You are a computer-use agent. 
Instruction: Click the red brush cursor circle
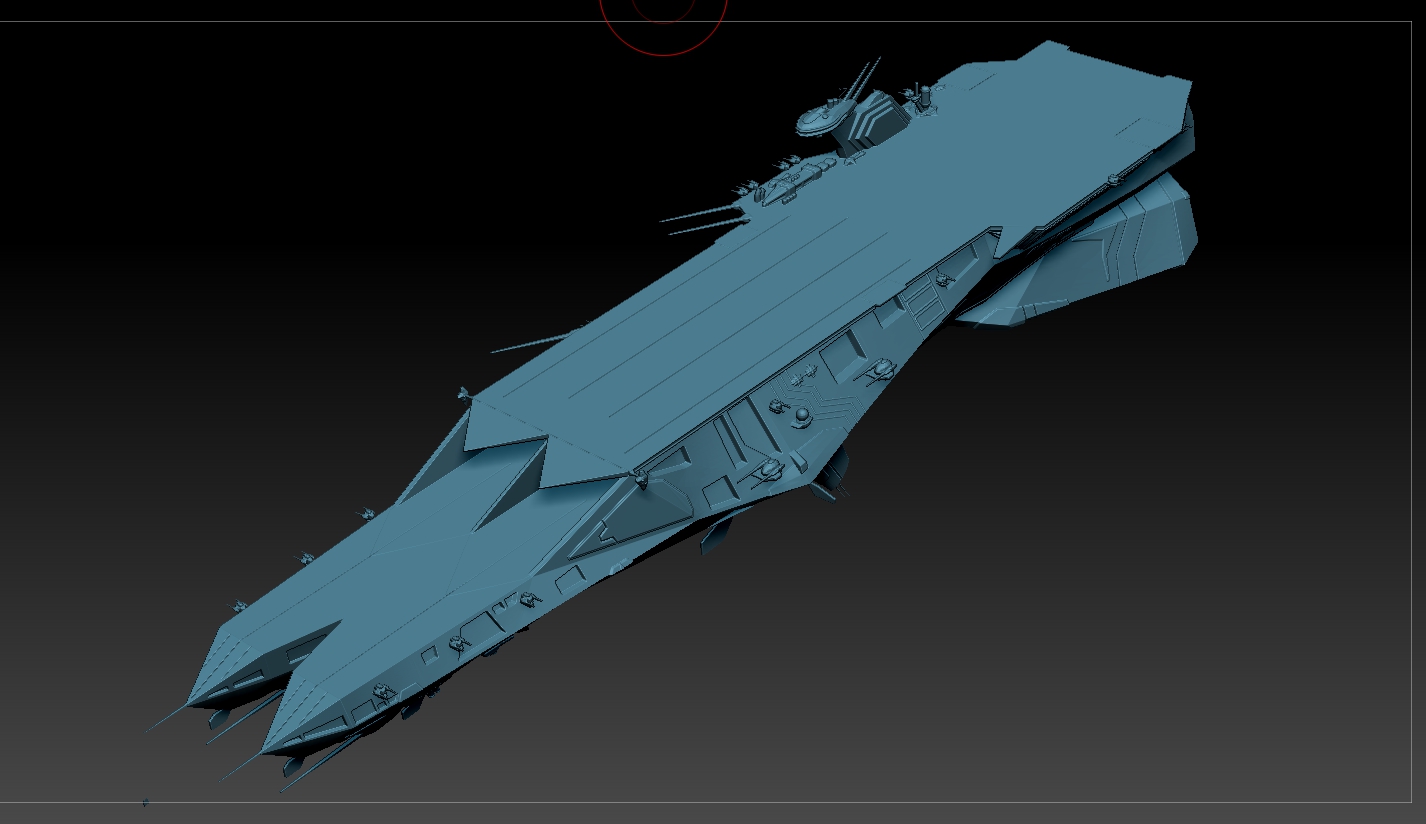click(663, 50)
